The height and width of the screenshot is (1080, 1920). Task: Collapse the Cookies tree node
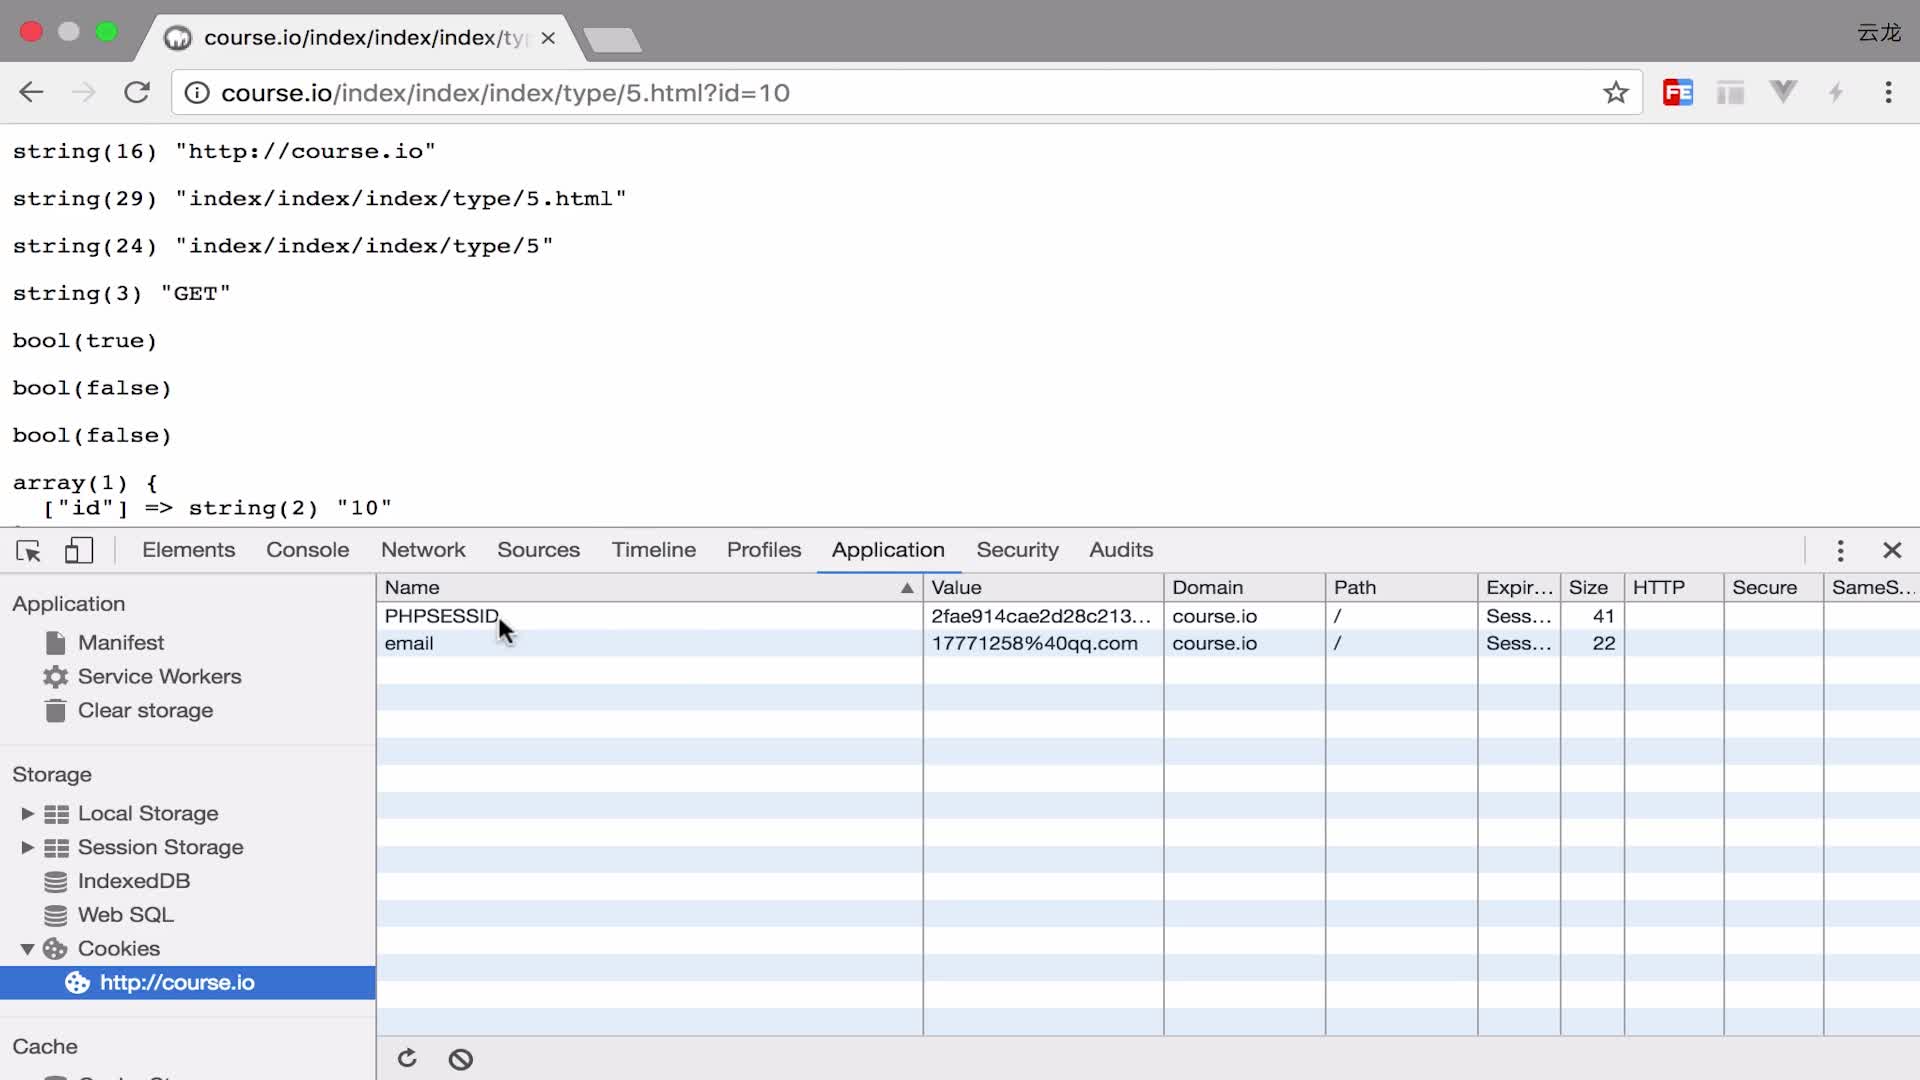[x=27, y=949]
